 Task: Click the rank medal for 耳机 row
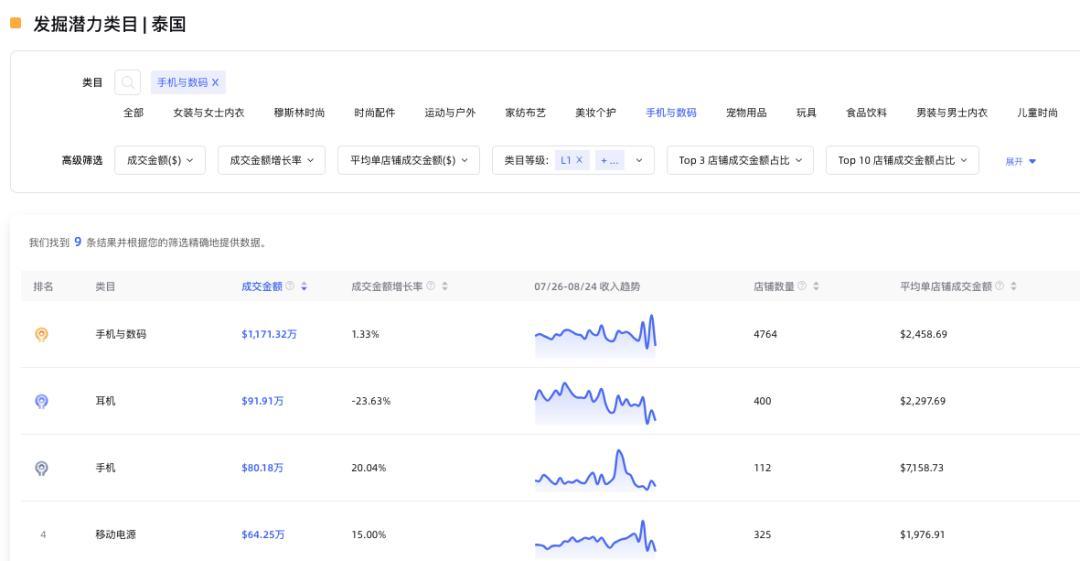(41, 401)
